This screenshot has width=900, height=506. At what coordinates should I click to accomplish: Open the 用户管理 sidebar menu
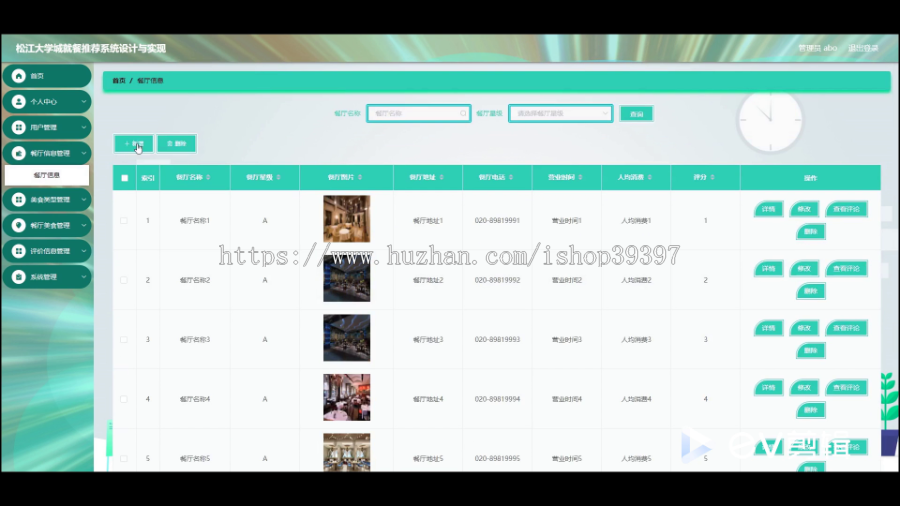47,127
